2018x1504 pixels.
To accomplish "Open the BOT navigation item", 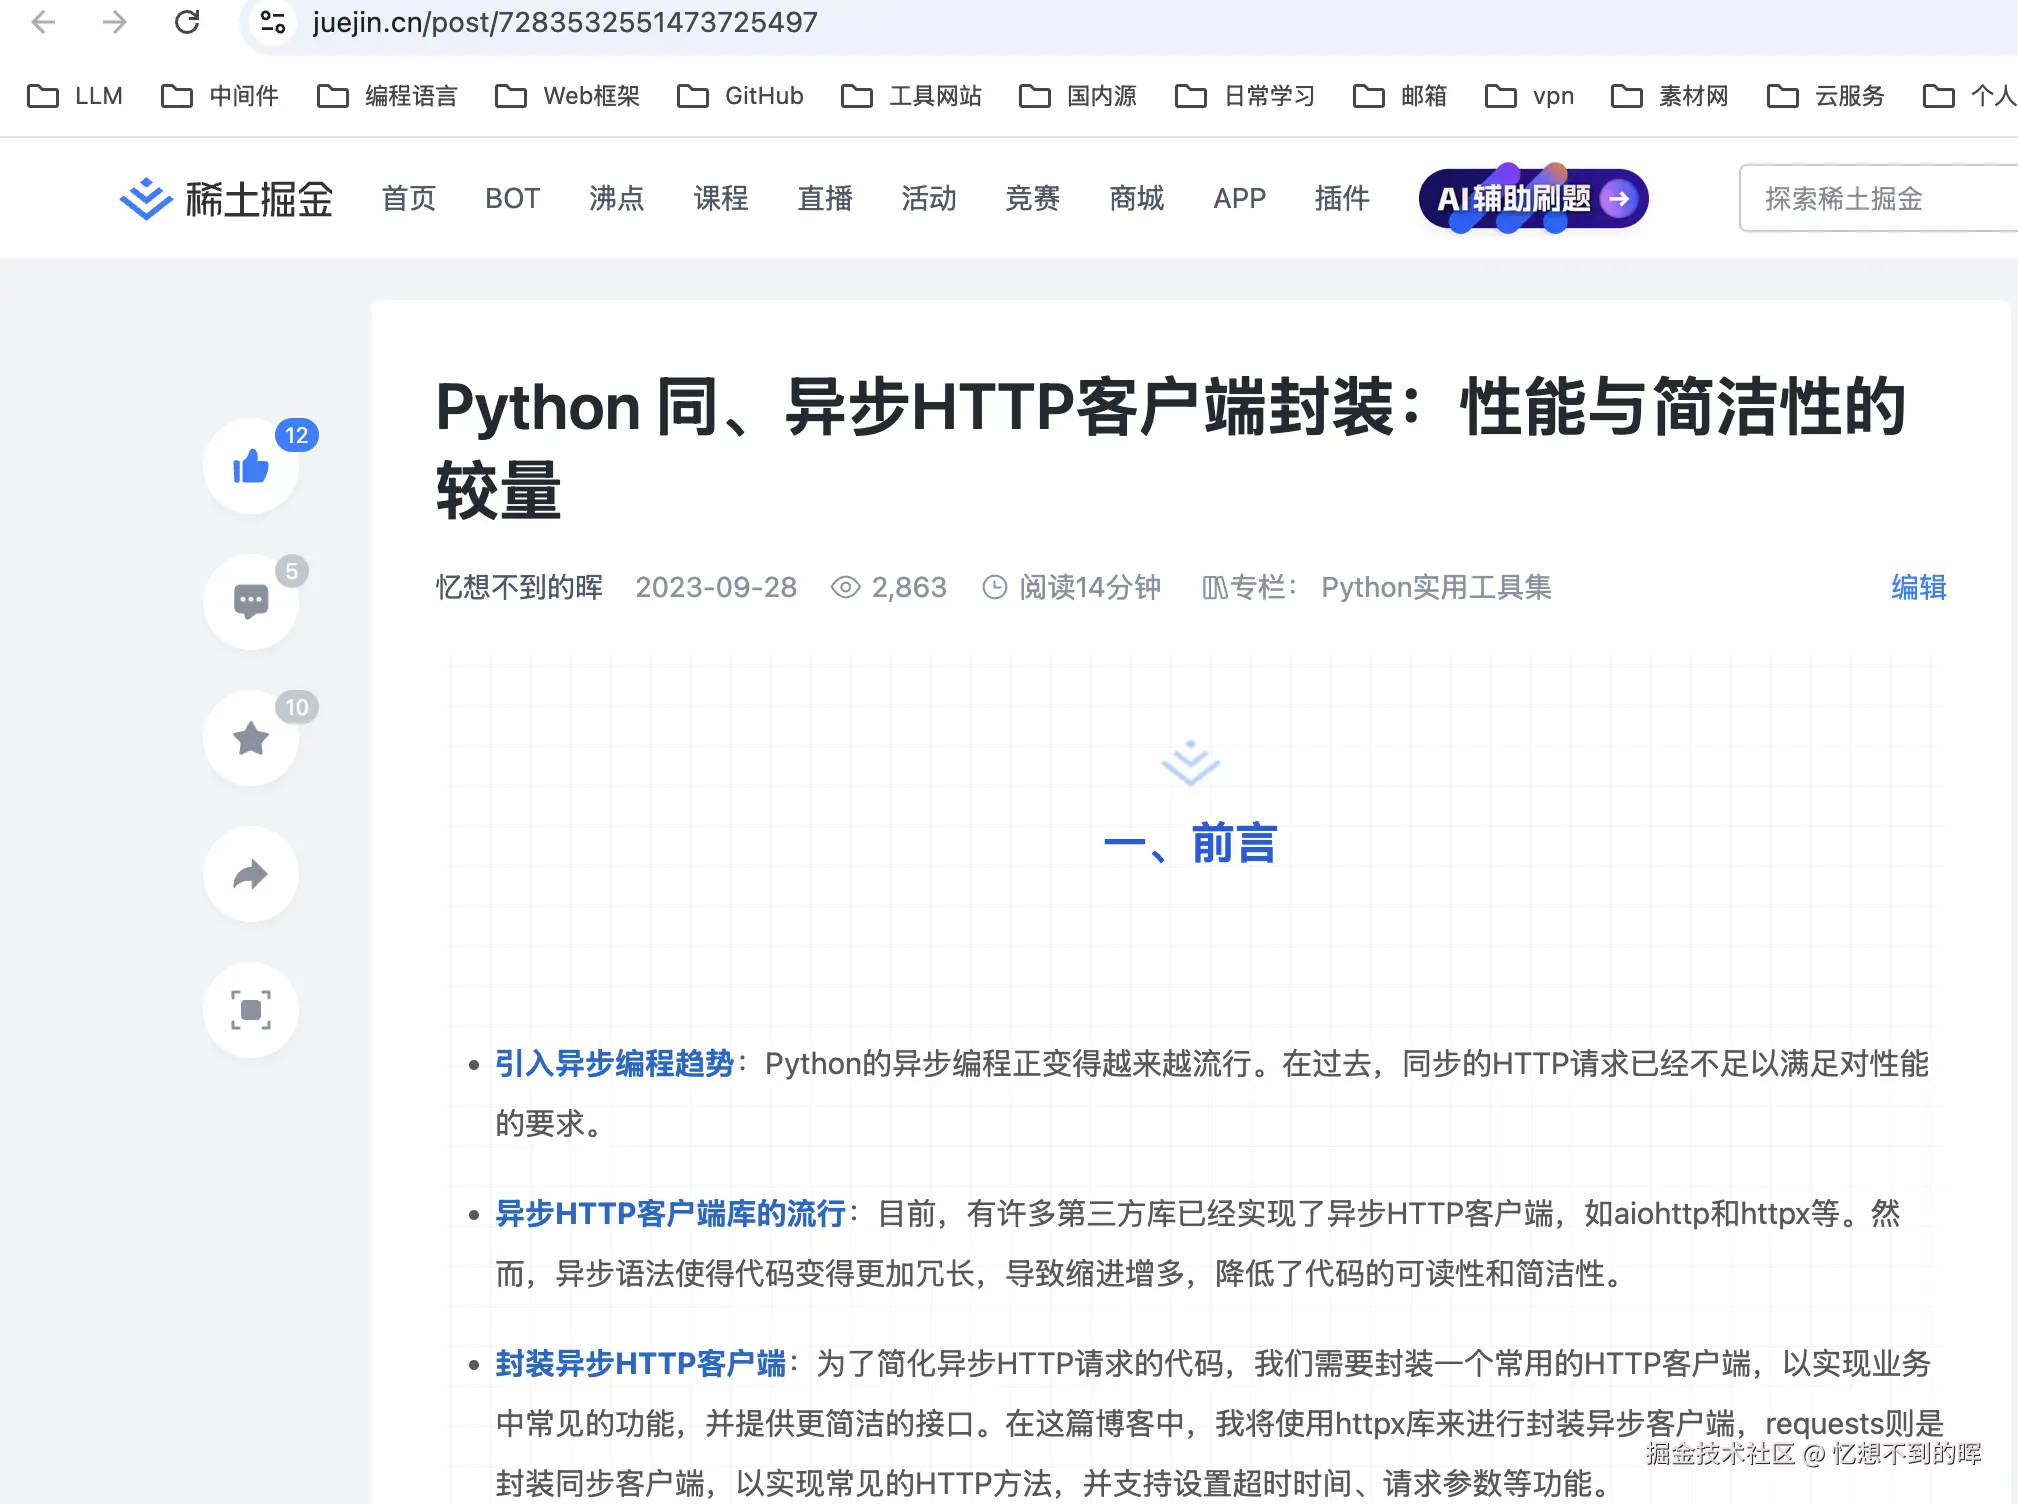I will [x=513, y=199].
